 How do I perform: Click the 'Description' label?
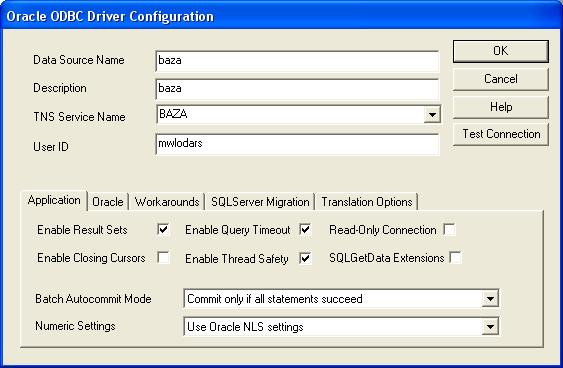(x=60, y=88)
